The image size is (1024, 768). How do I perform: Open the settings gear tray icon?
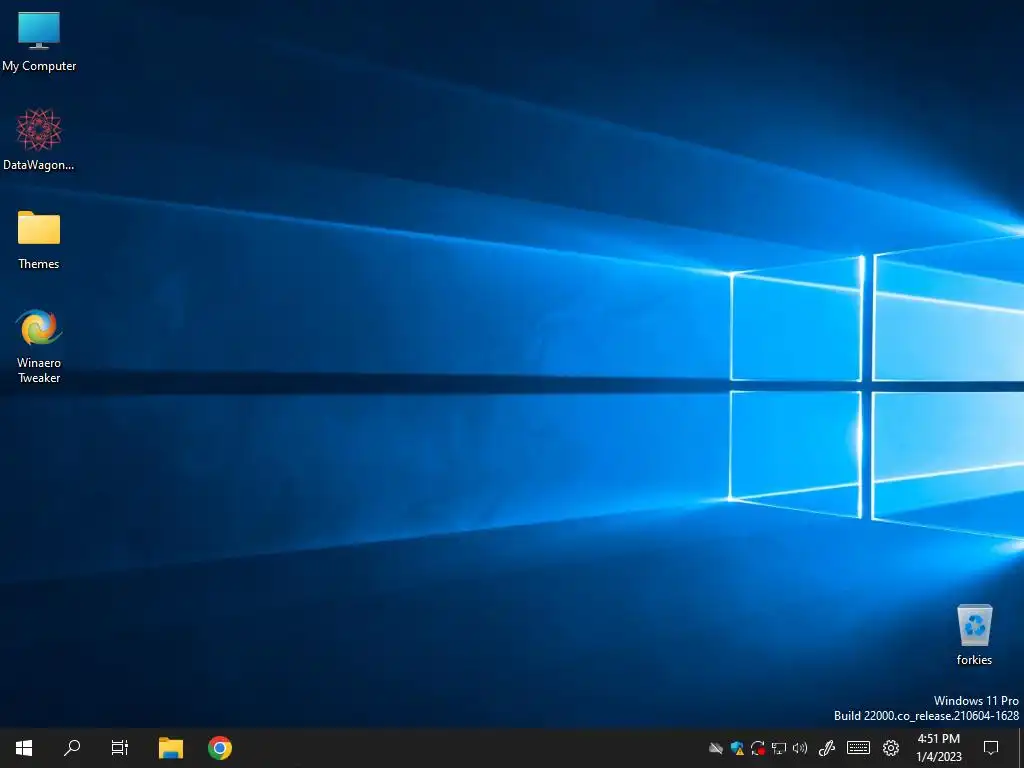click(x=891, y=748)
